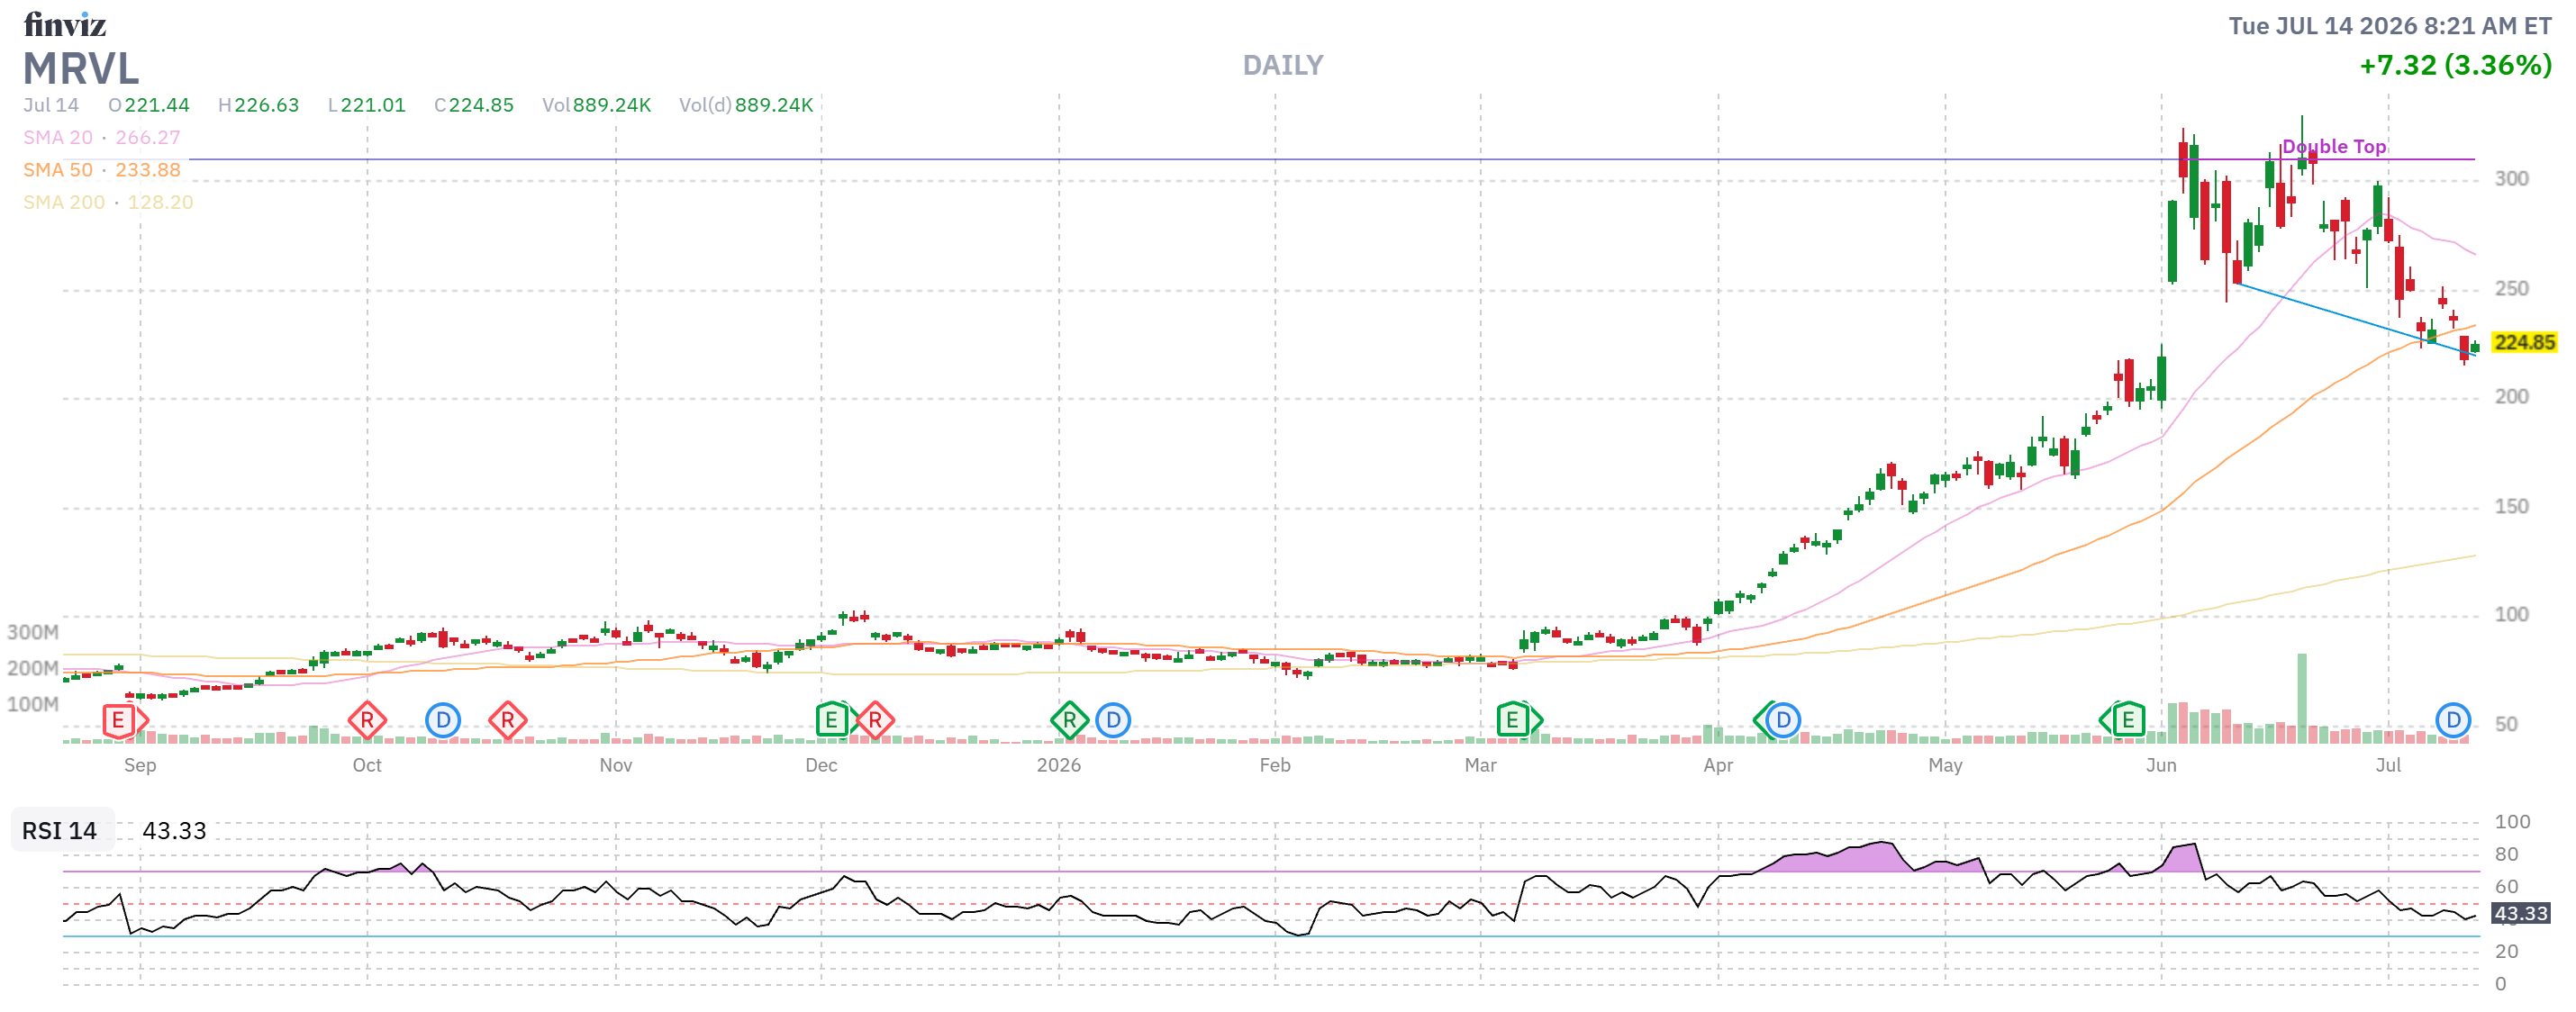Click the low price 221.01 value
This screenshot has width=2576, height=1012.
click(373, 105)
